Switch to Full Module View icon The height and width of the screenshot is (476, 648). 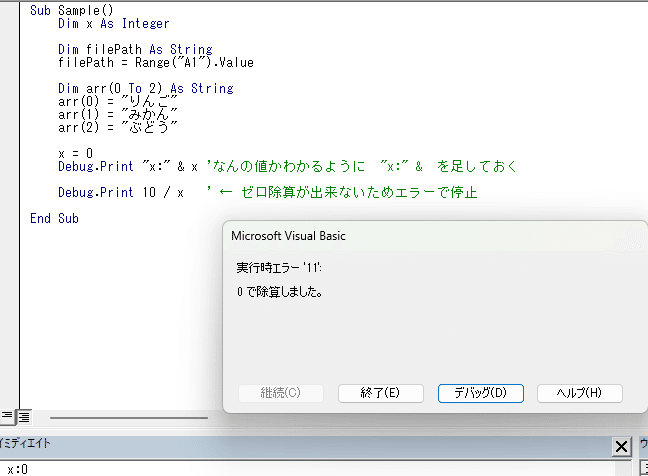point(24,417)
